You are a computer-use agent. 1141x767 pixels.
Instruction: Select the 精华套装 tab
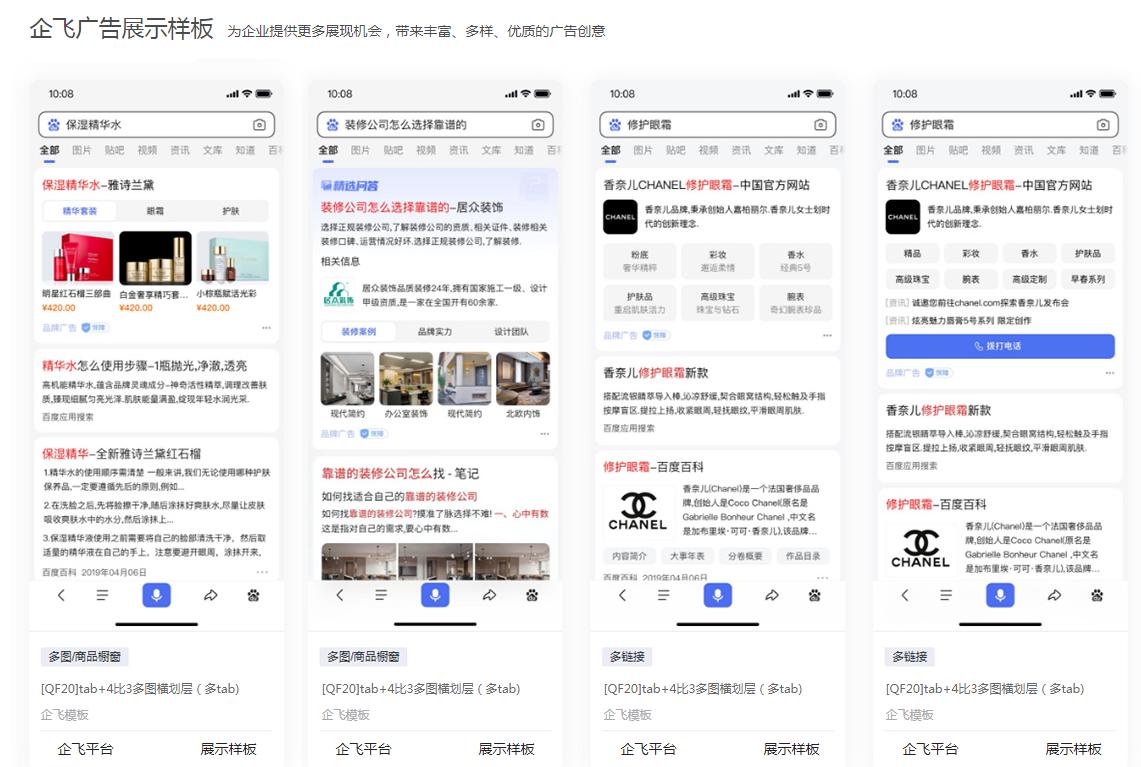pos(79,211)
